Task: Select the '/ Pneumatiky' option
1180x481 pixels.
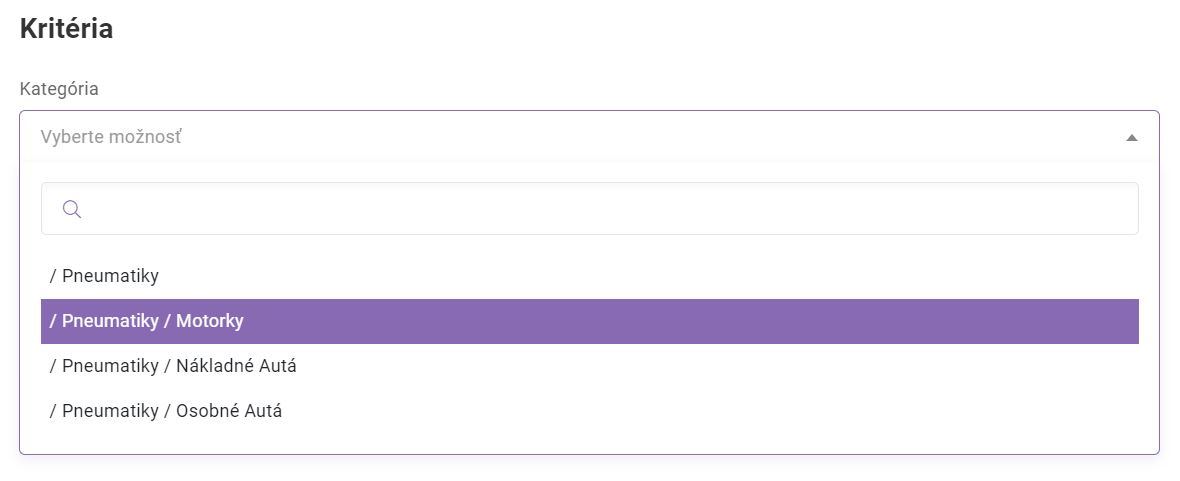Action: (104, 275)
